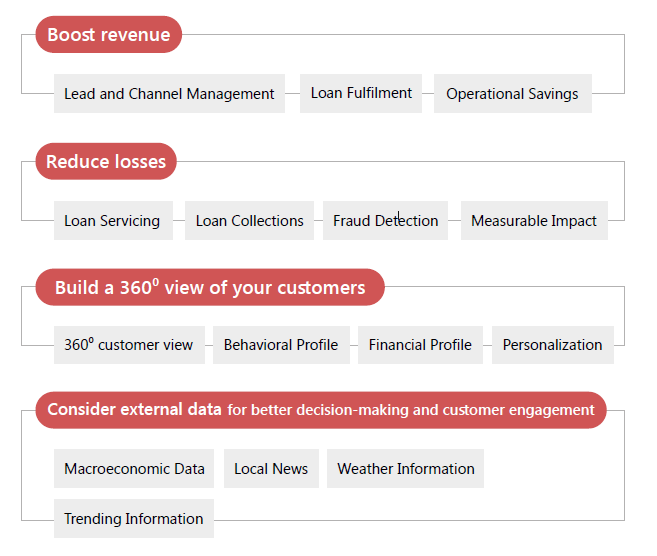Image resolution: width=657 pixels, height=556 pixels.
Task: Click Consider external data heading
Action: 321,410
